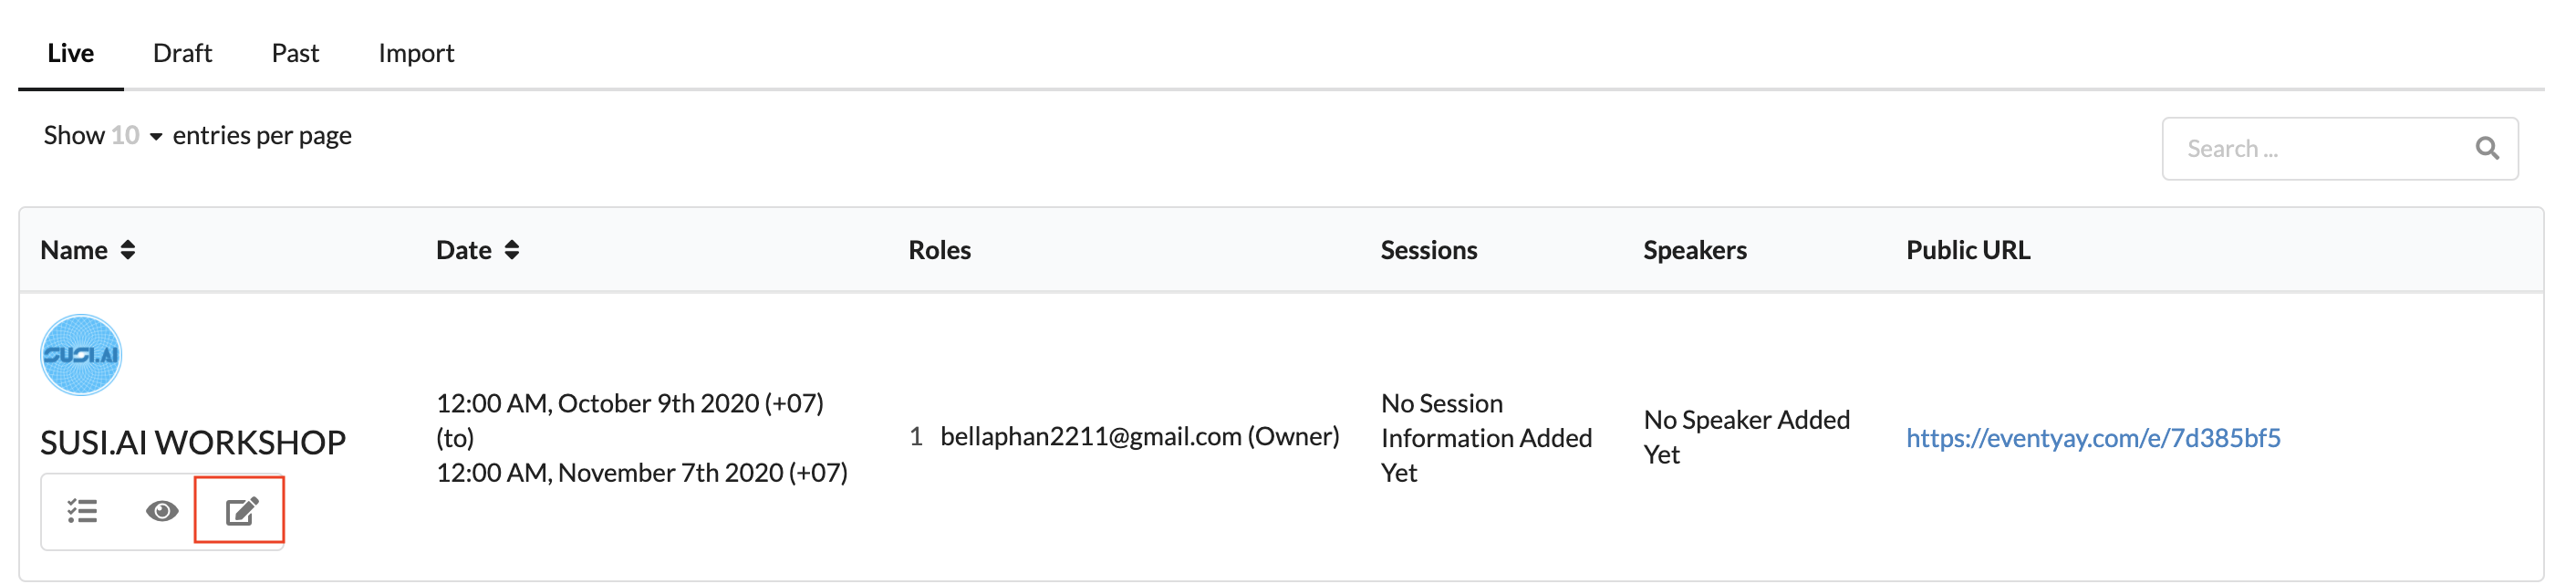Open the eventyay.com public URL link

click(x=2093, y=438)
